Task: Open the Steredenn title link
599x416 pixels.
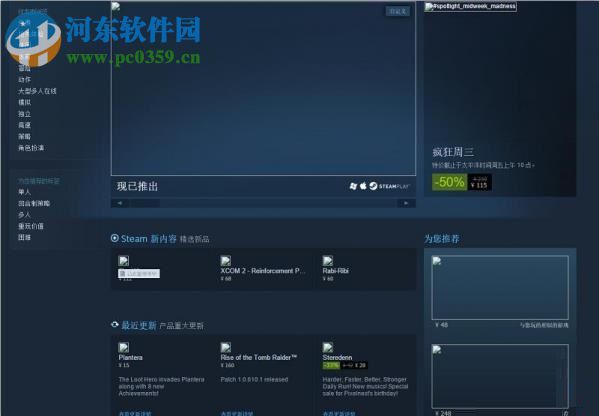Action: [337, 358]
